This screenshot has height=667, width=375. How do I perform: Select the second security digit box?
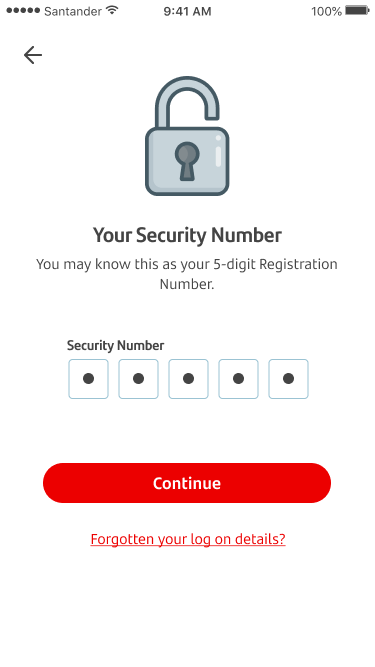pos(139,379)
